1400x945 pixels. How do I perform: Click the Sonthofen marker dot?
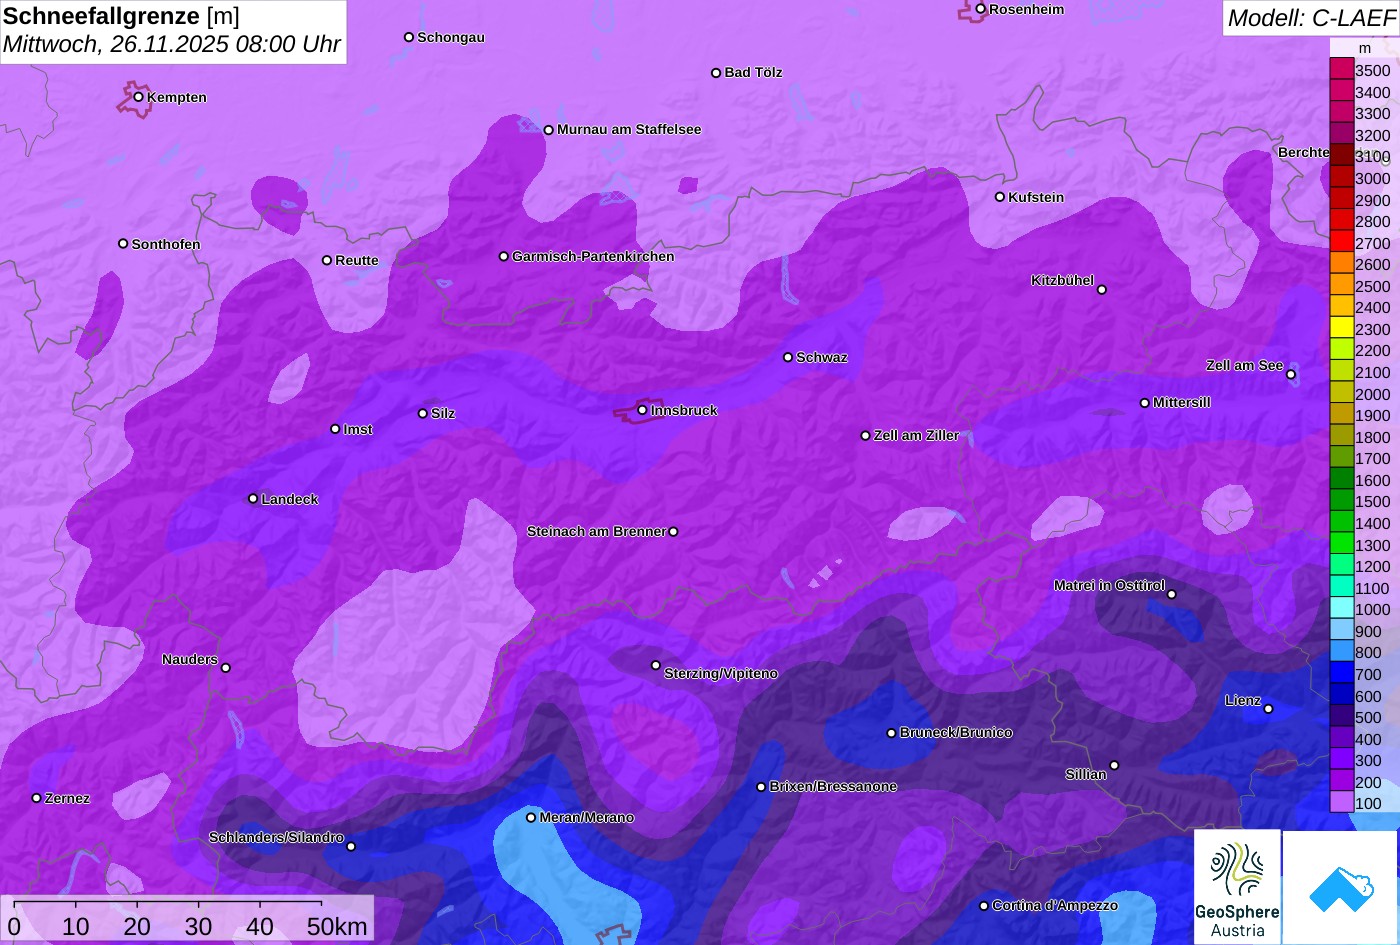pos(123,244)
